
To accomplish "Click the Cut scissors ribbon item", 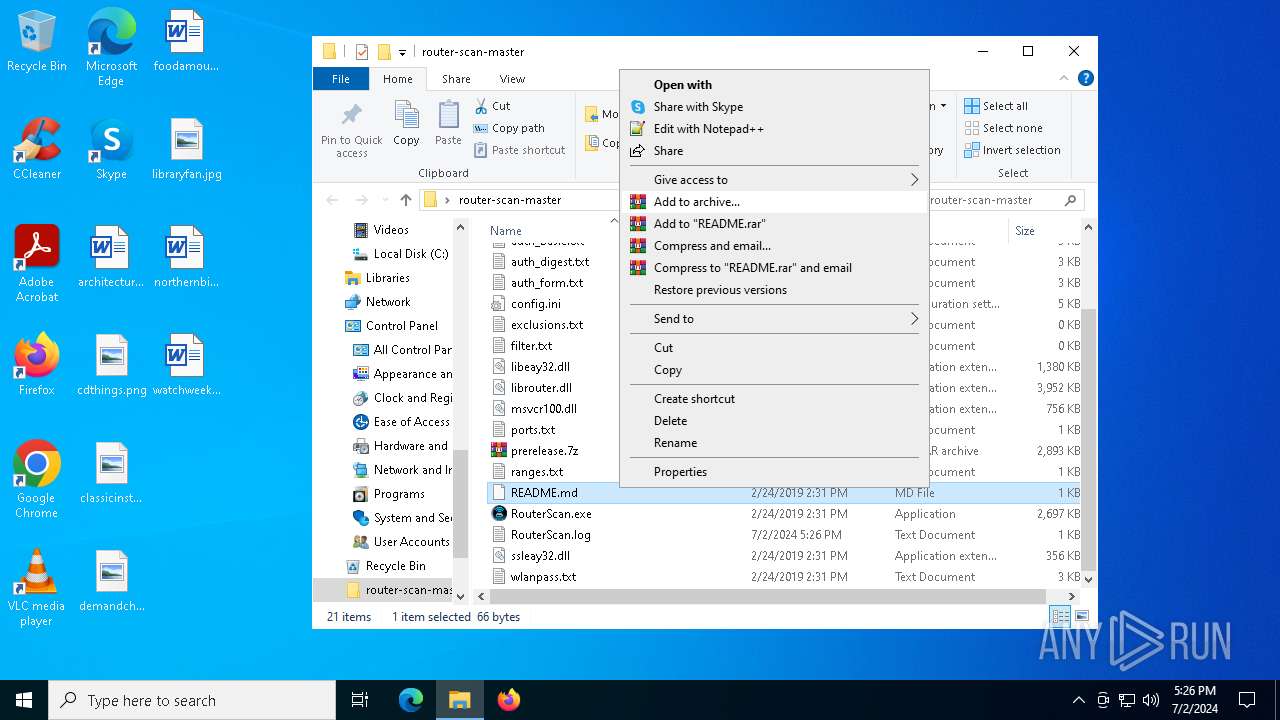I will (x=491, y=106).
